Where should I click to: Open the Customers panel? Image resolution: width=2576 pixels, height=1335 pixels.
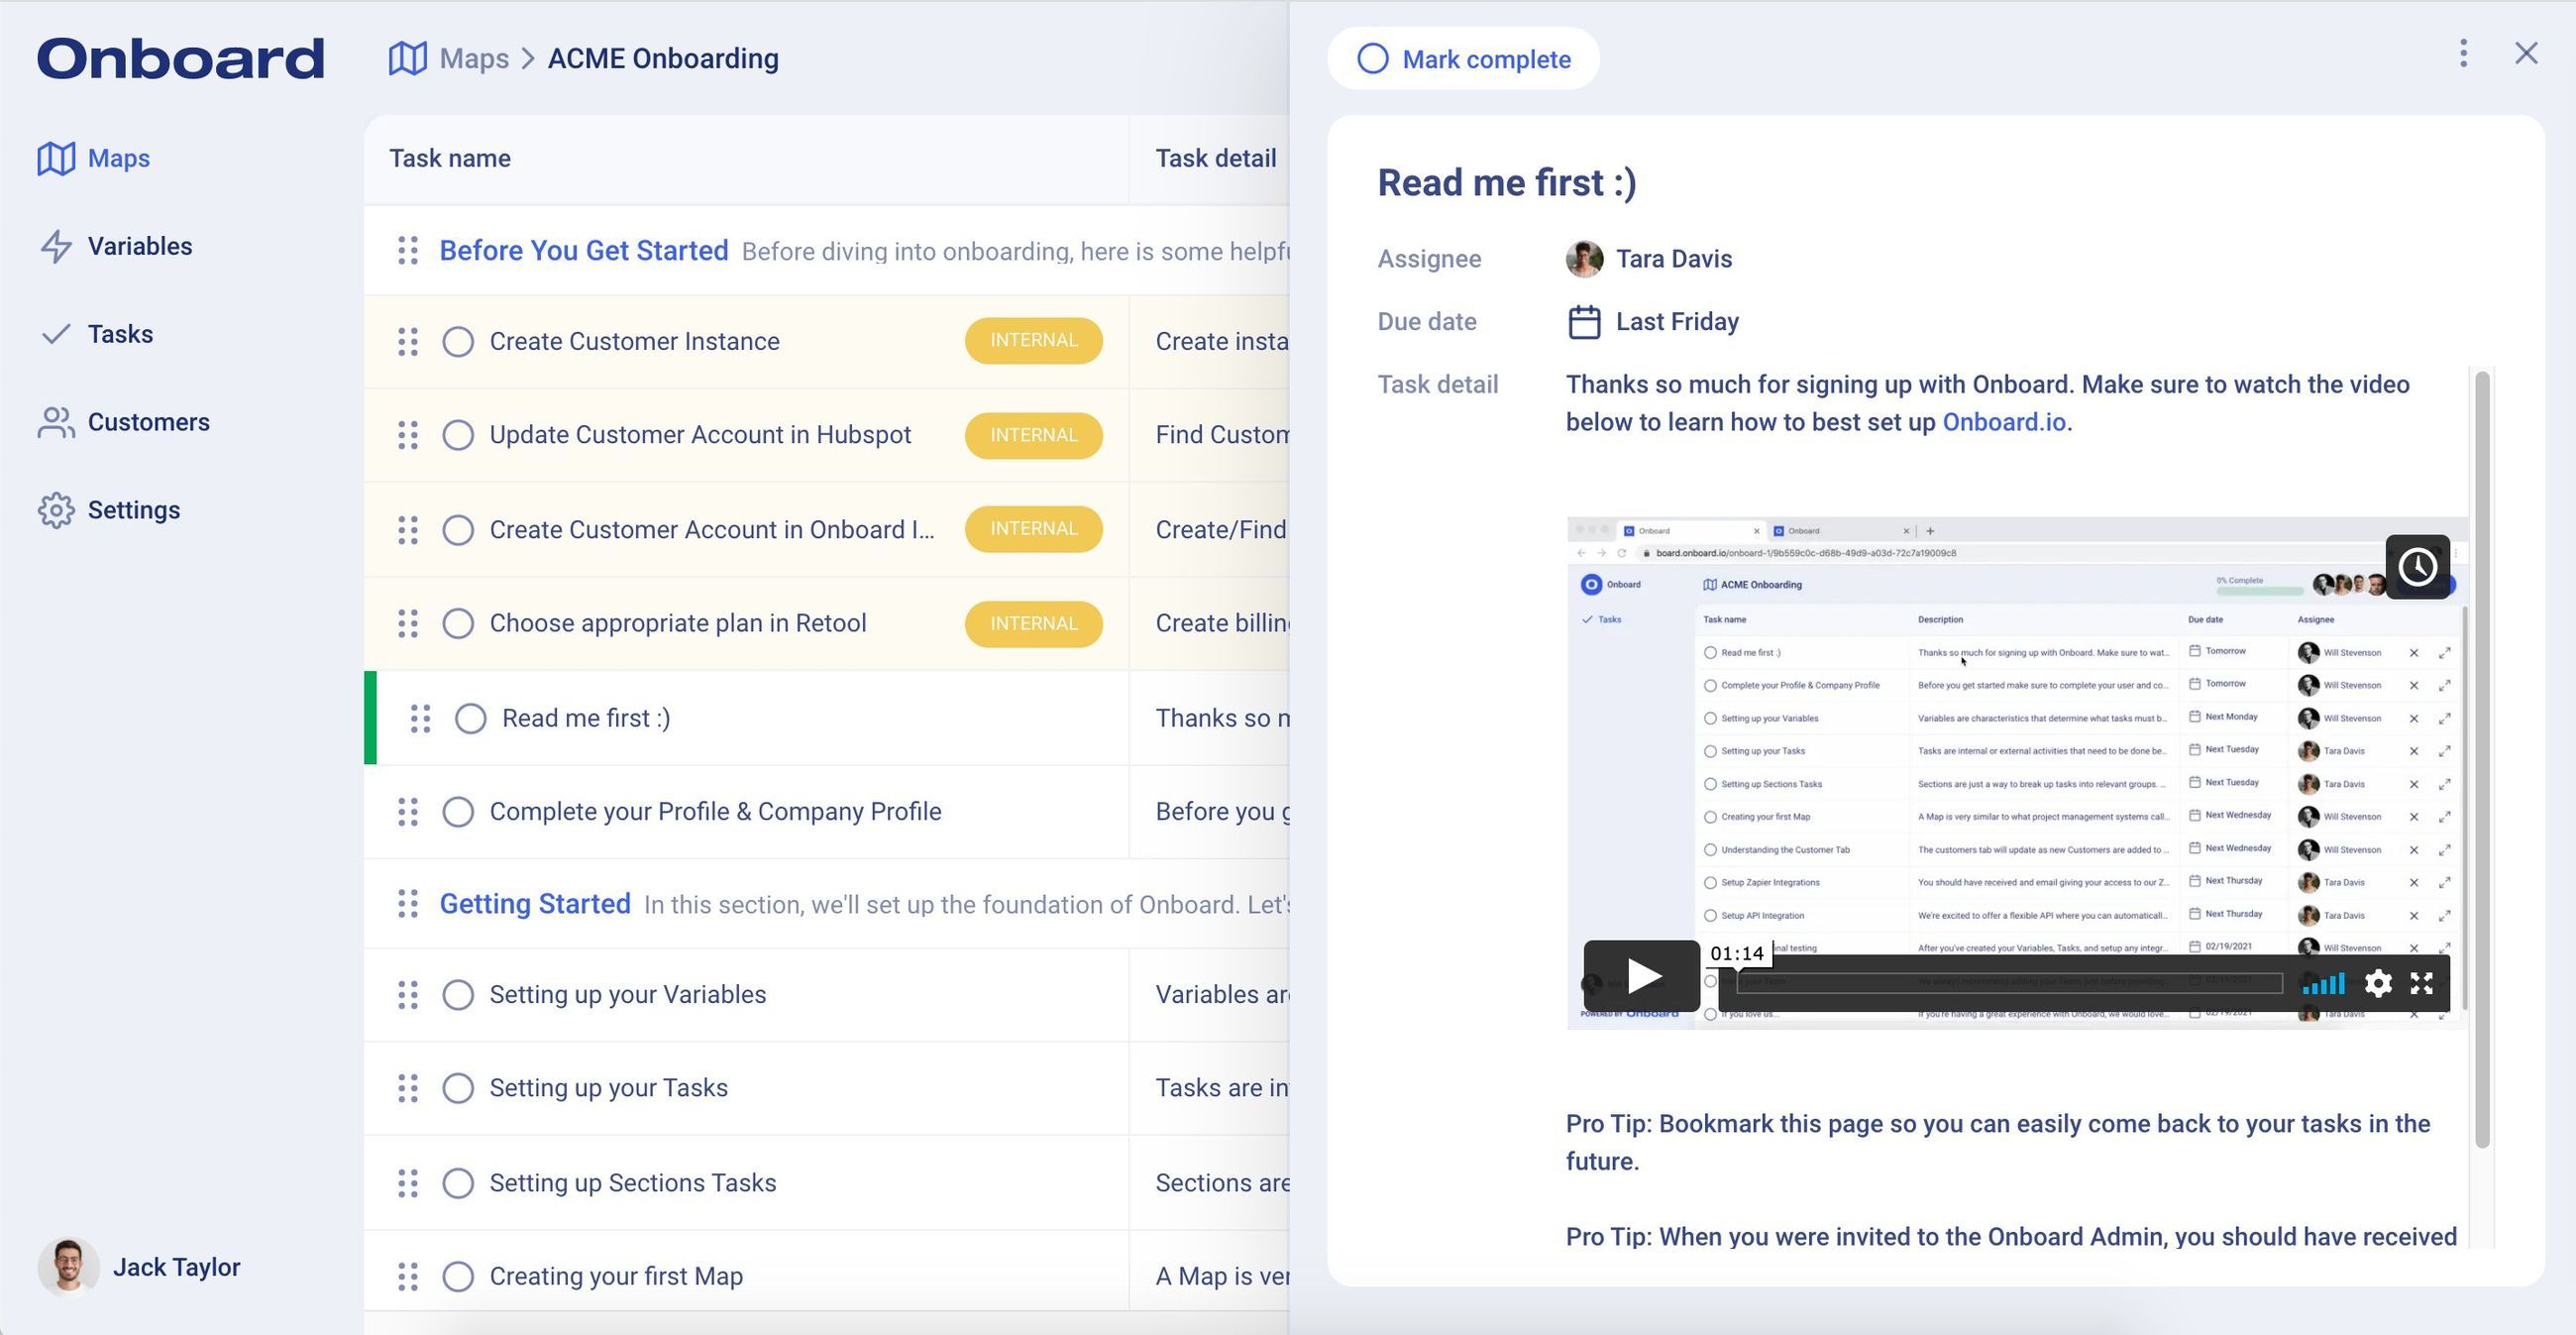pyautogui.click(x=149, y=421)
